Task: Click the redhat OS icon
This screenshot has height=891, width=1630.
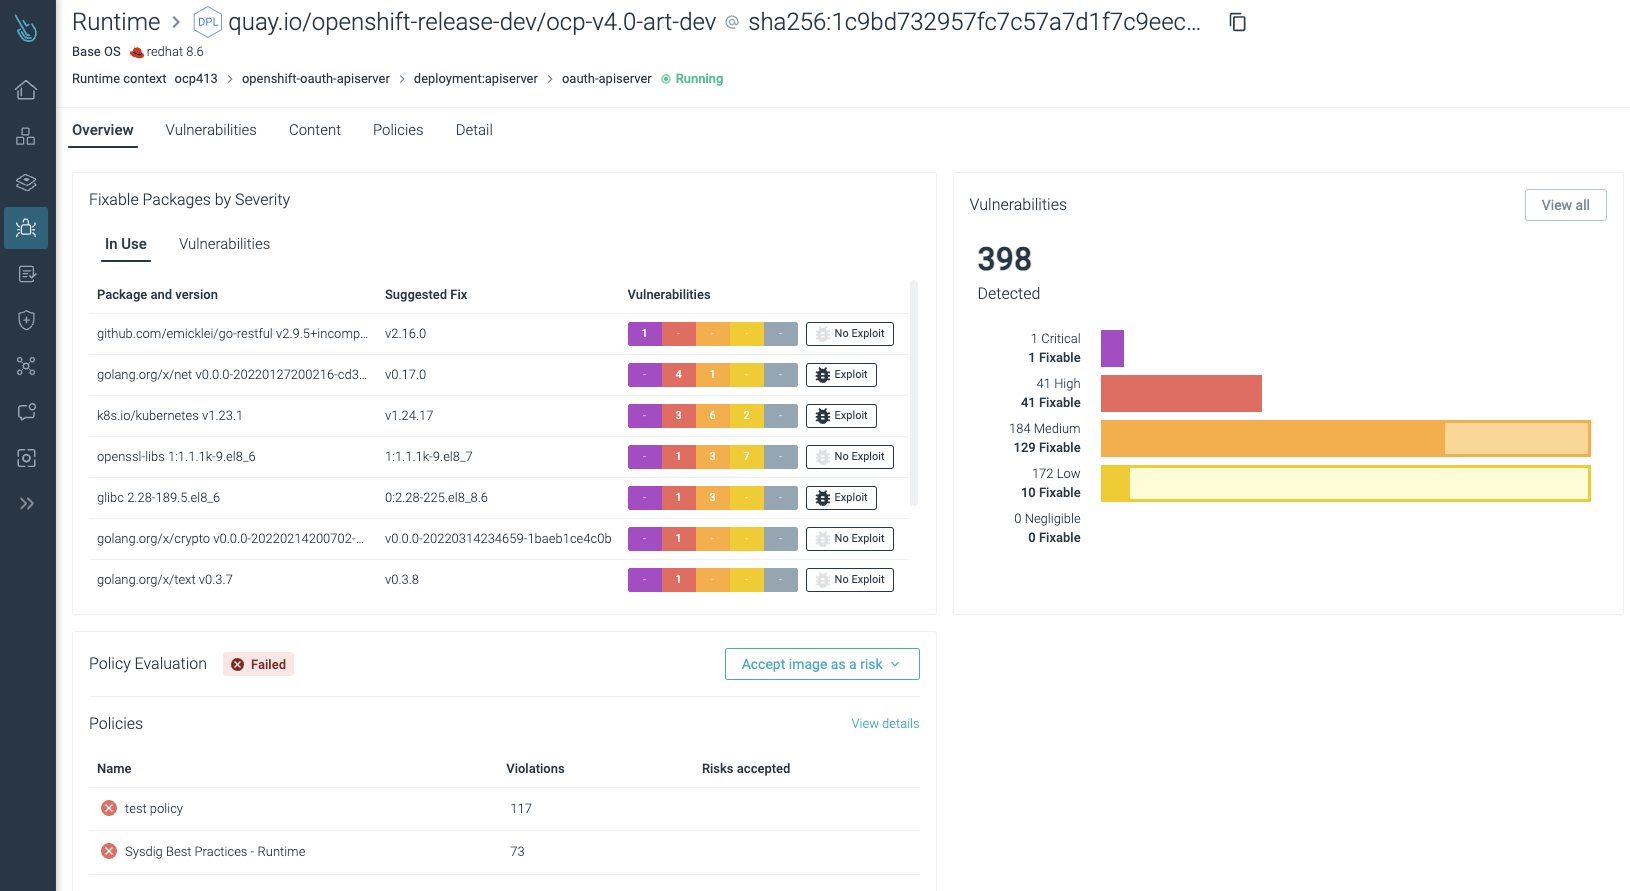Action: 137,52
